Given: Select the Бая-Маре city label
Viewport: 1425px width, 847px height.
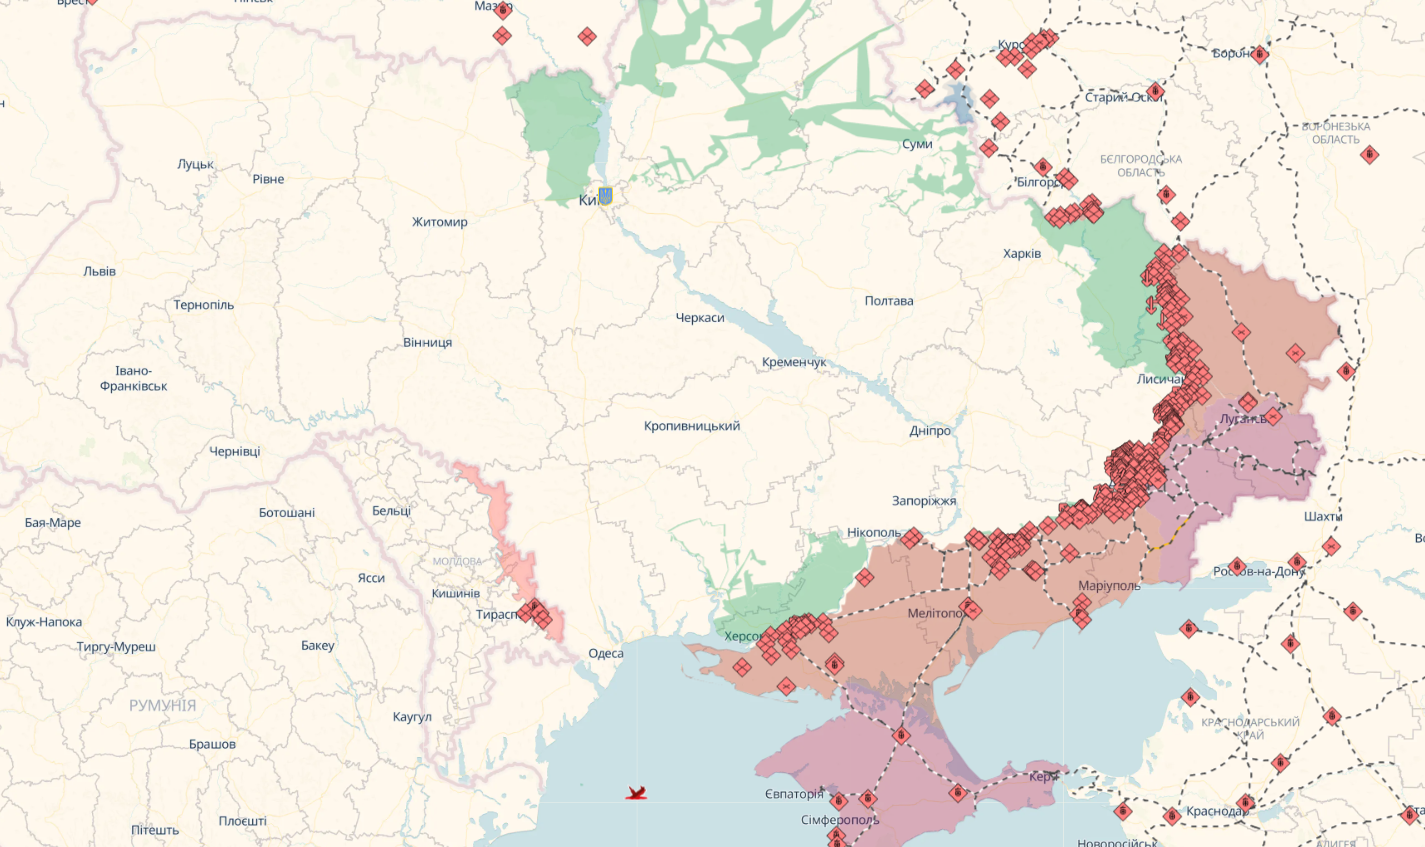Looking at the screenshot, I should pyautogui.click(x=53, y=522).
